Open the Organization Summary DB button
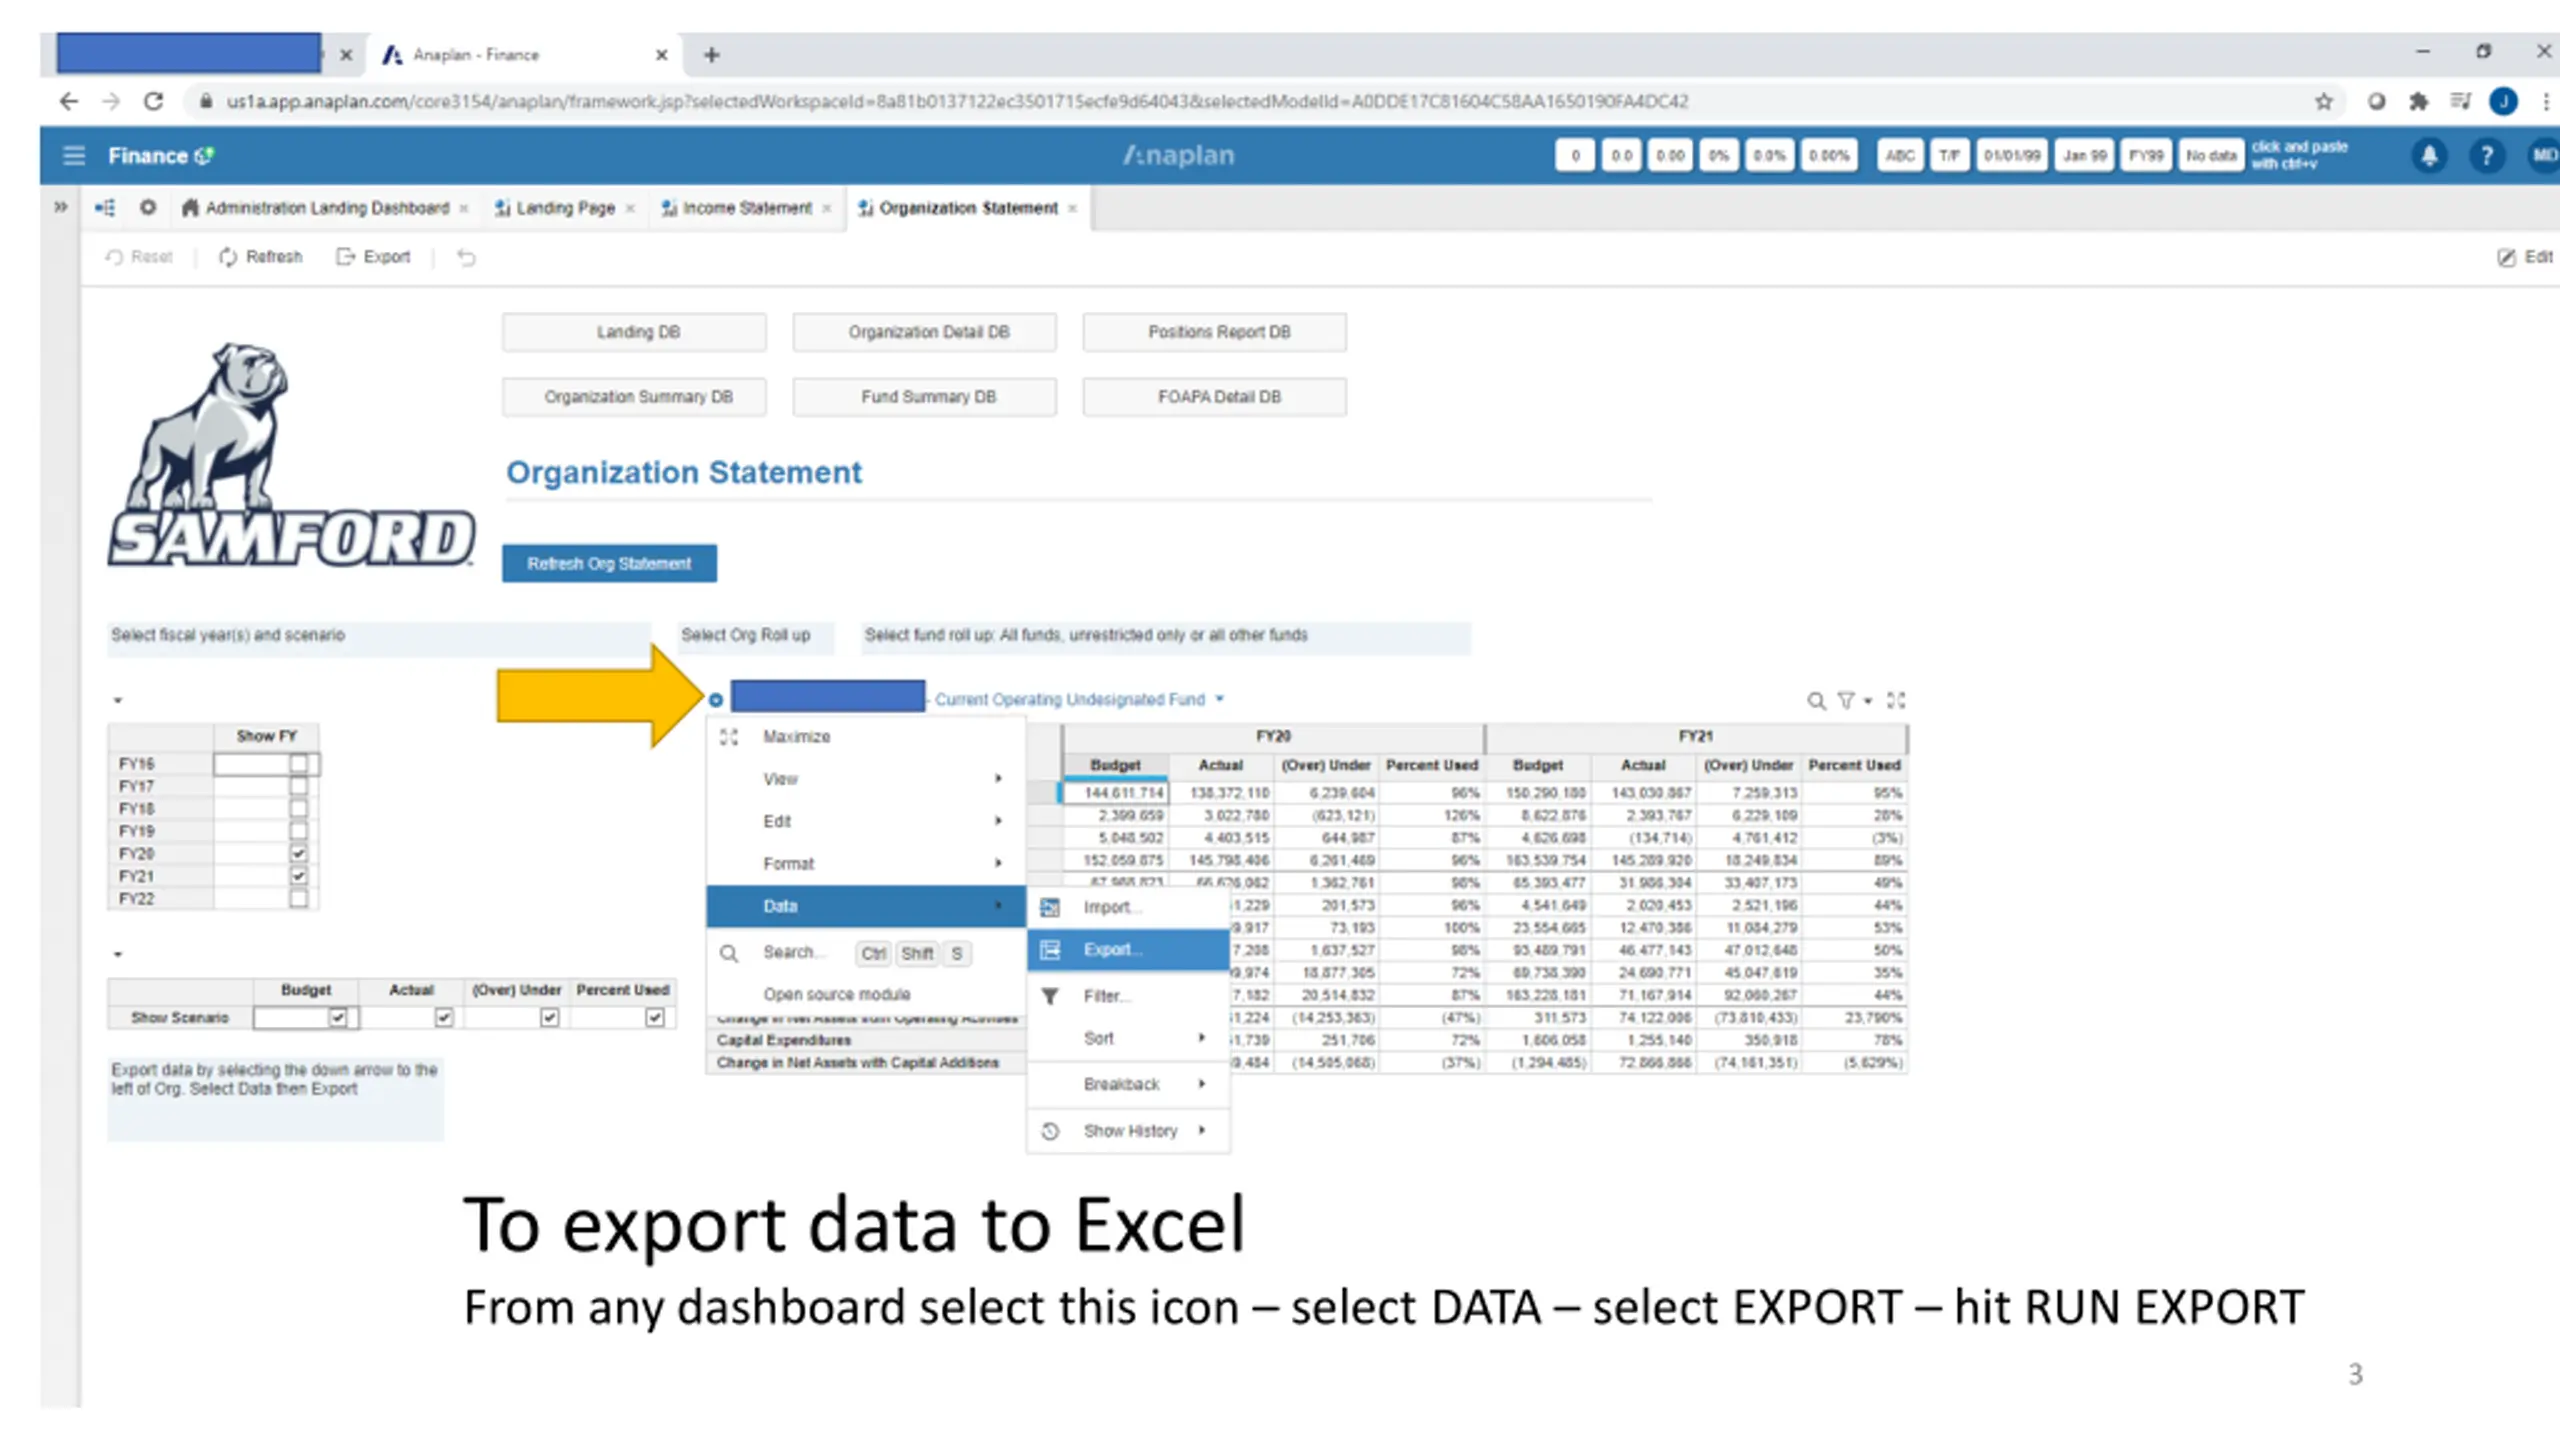Screen dimensions: 2560x1440 point(635,397)
